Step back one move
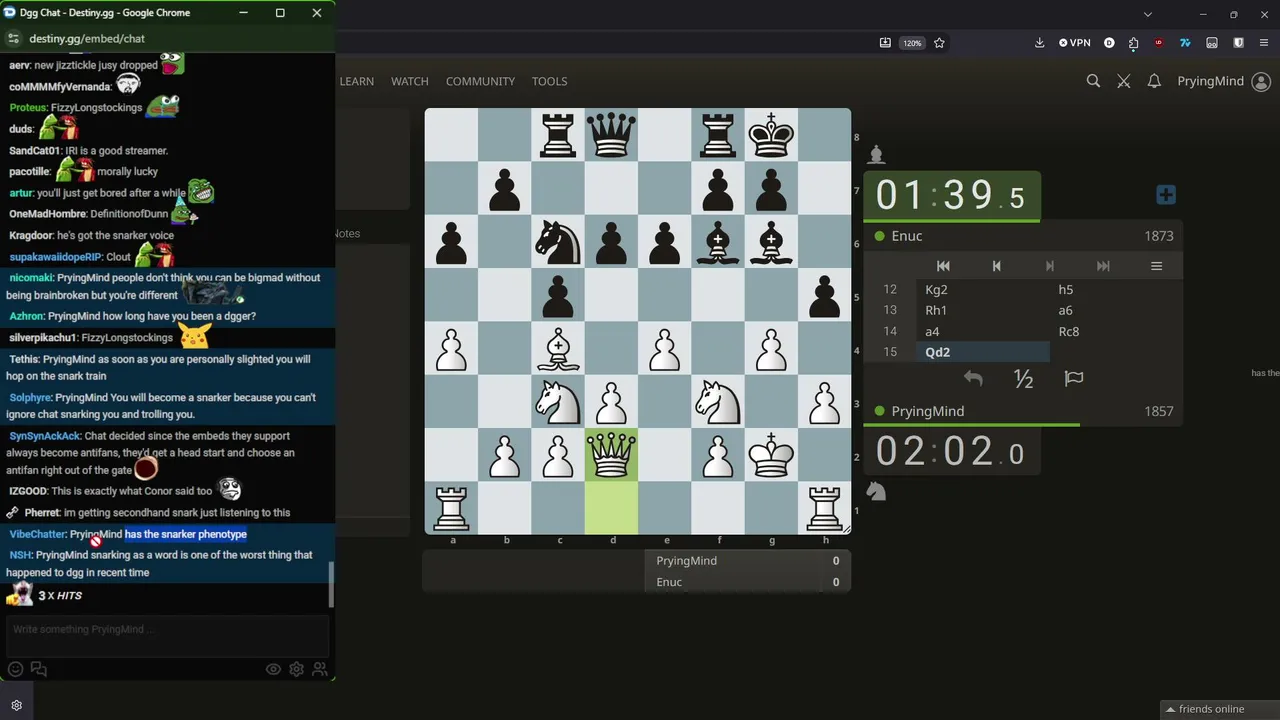Screen dimensions: 1280x720 click(996, 266)
